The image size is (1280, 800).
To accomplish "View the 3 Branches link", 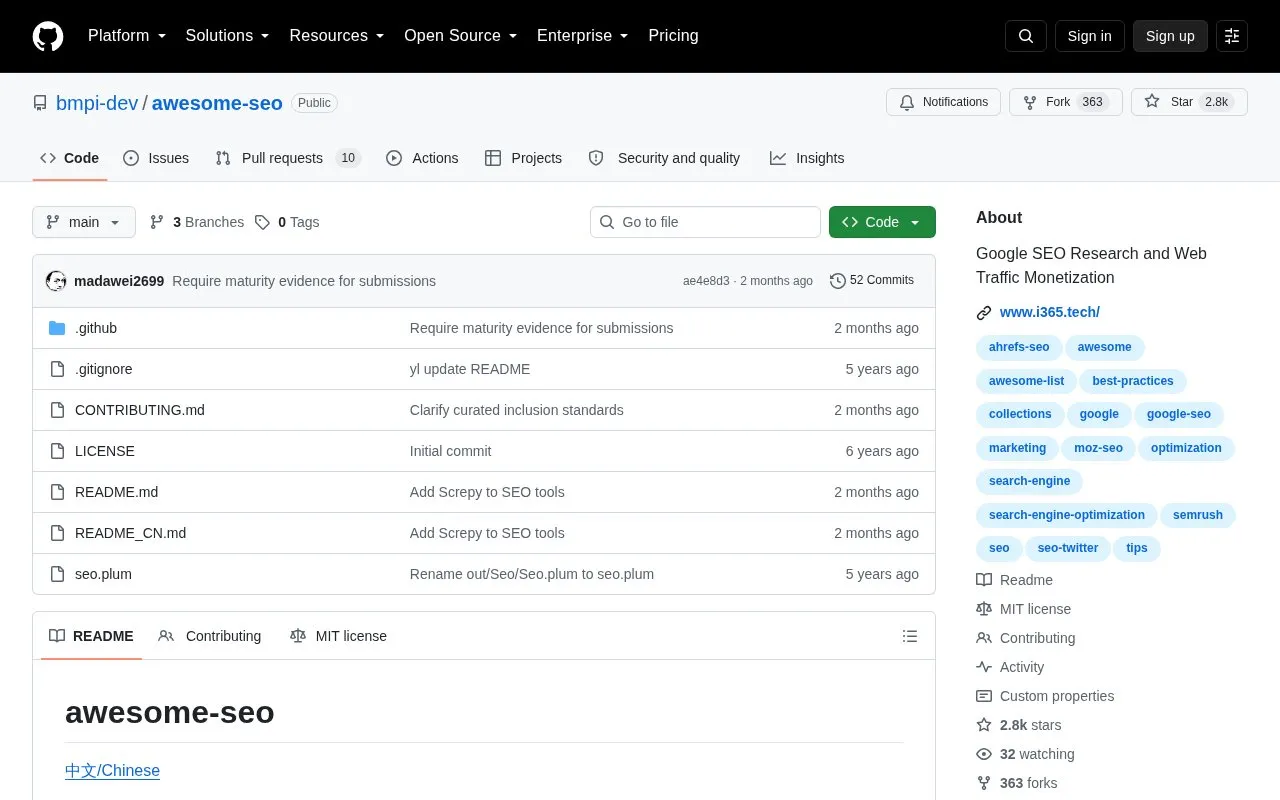I will pyautogui.click(x=197, y=222).
